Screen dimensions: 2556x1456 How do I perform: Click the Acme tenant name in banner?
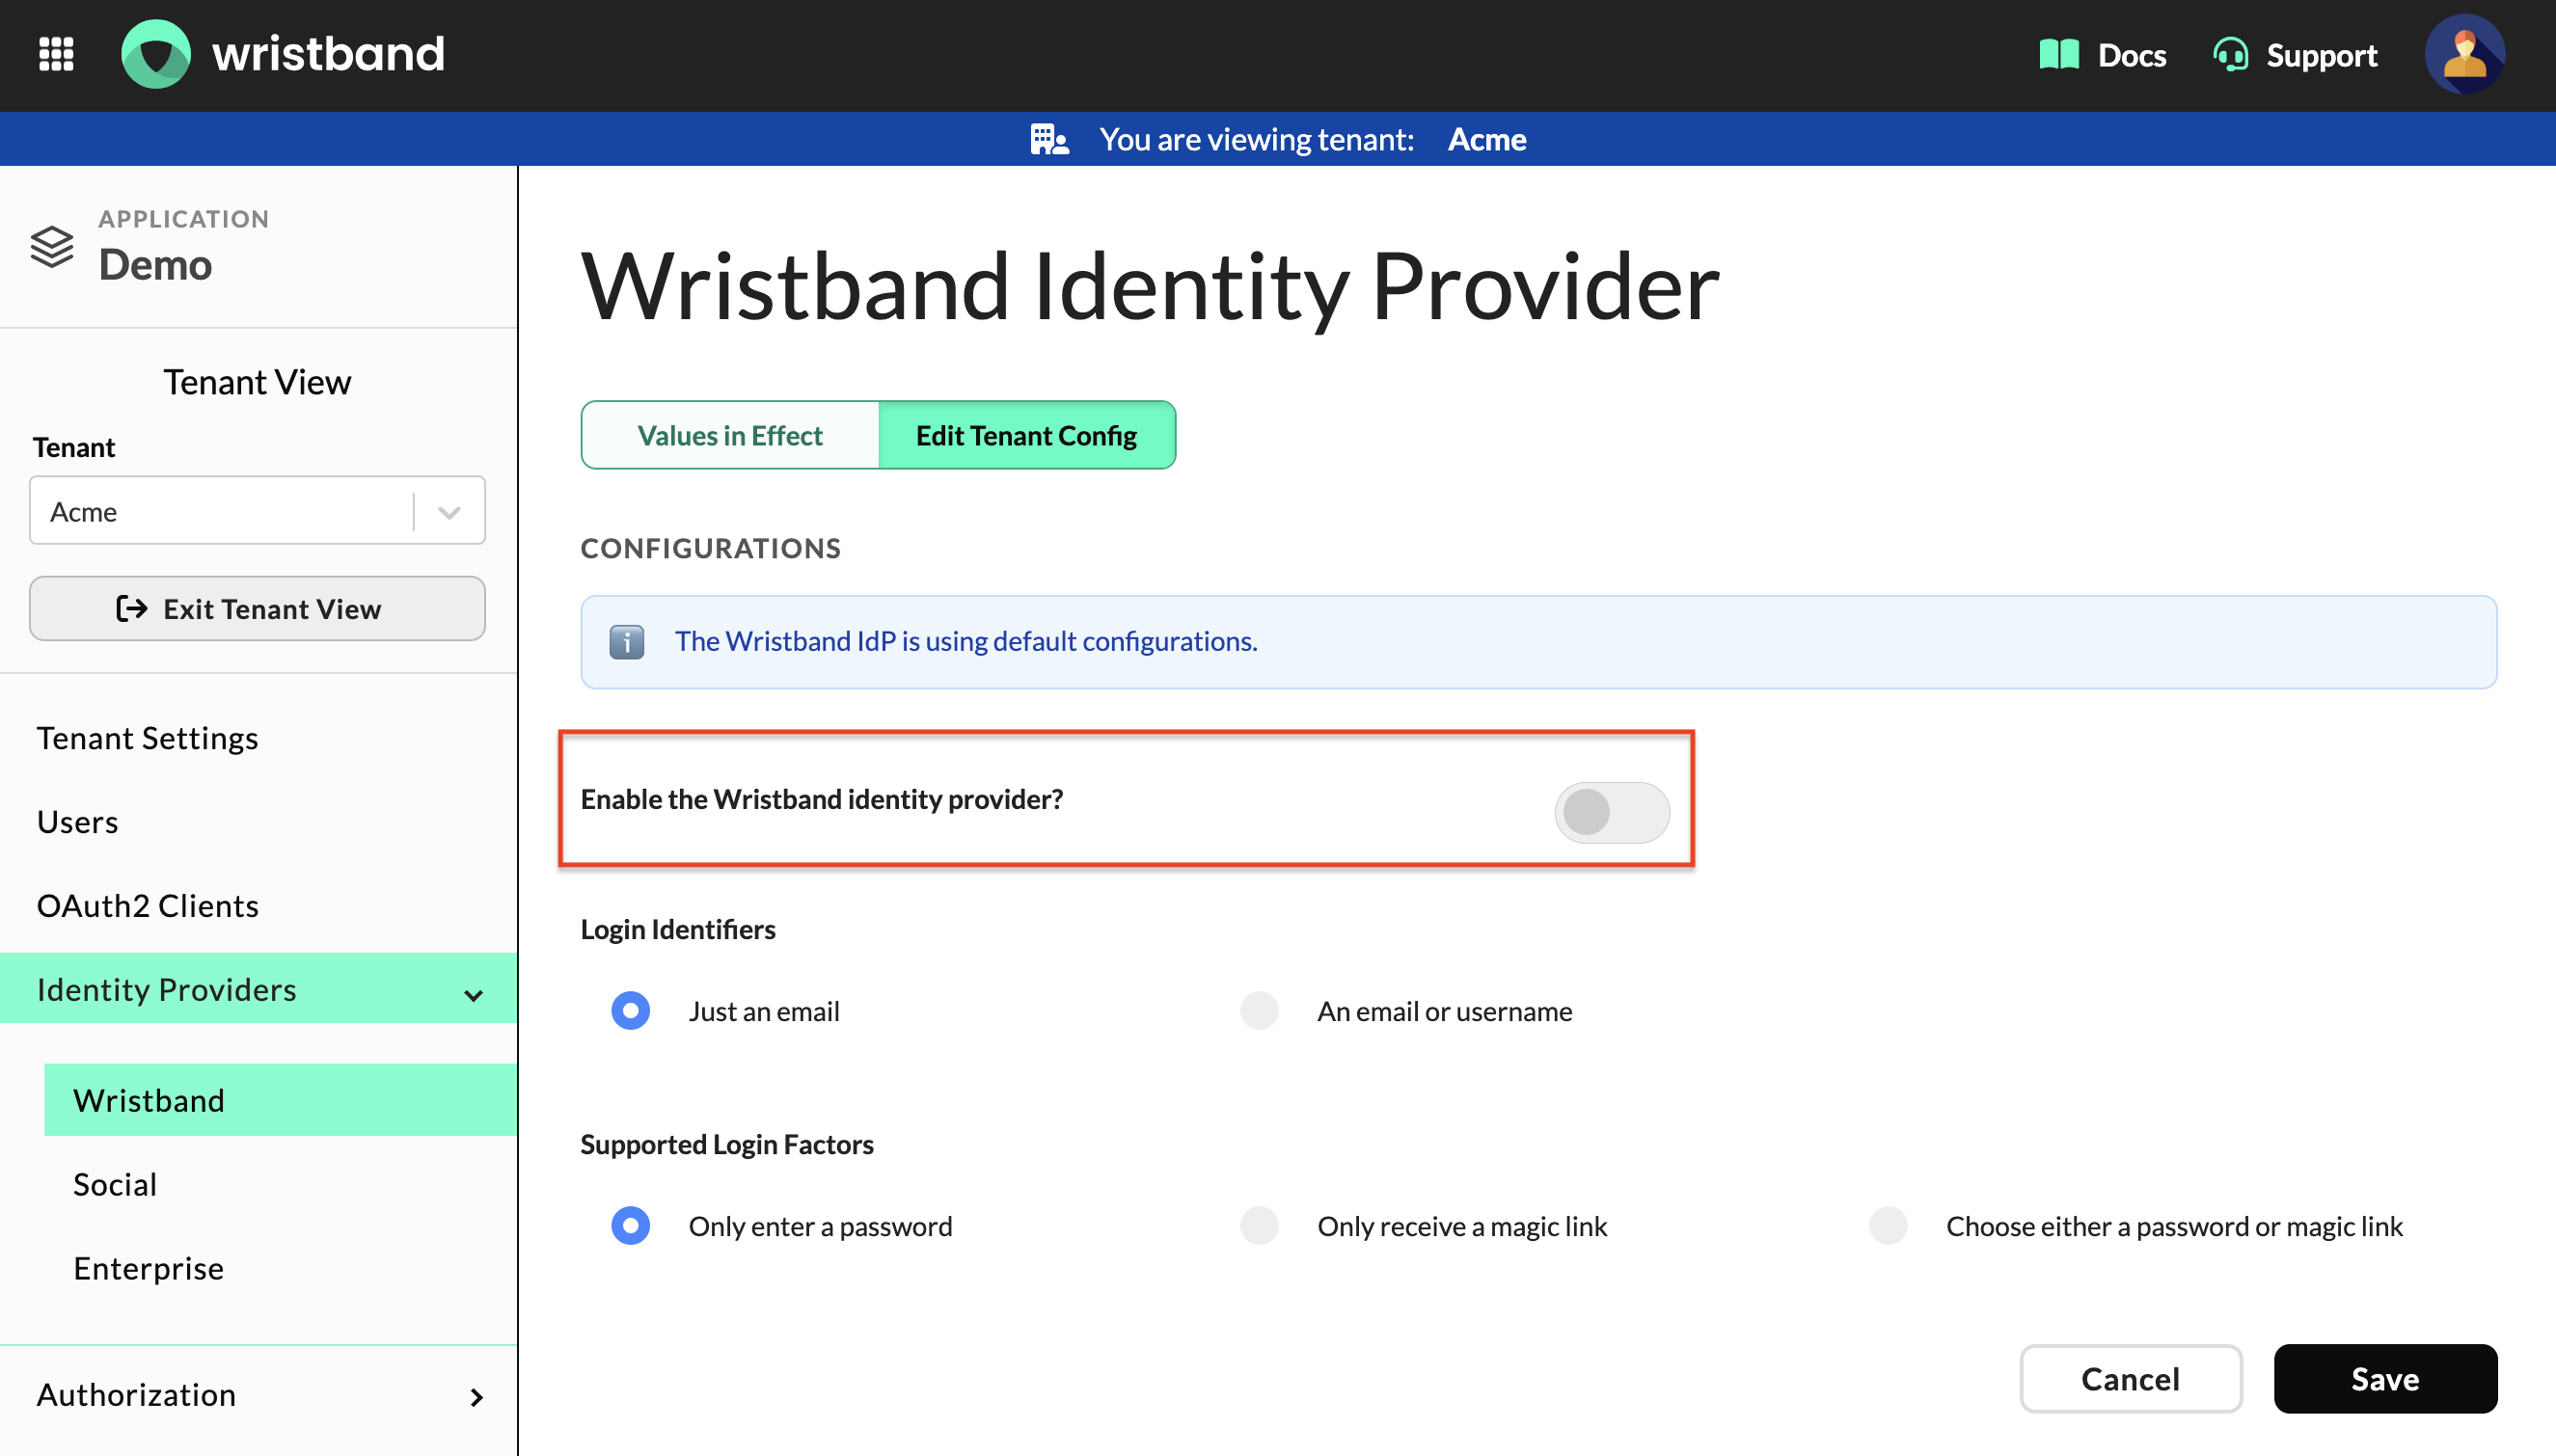1487,139
